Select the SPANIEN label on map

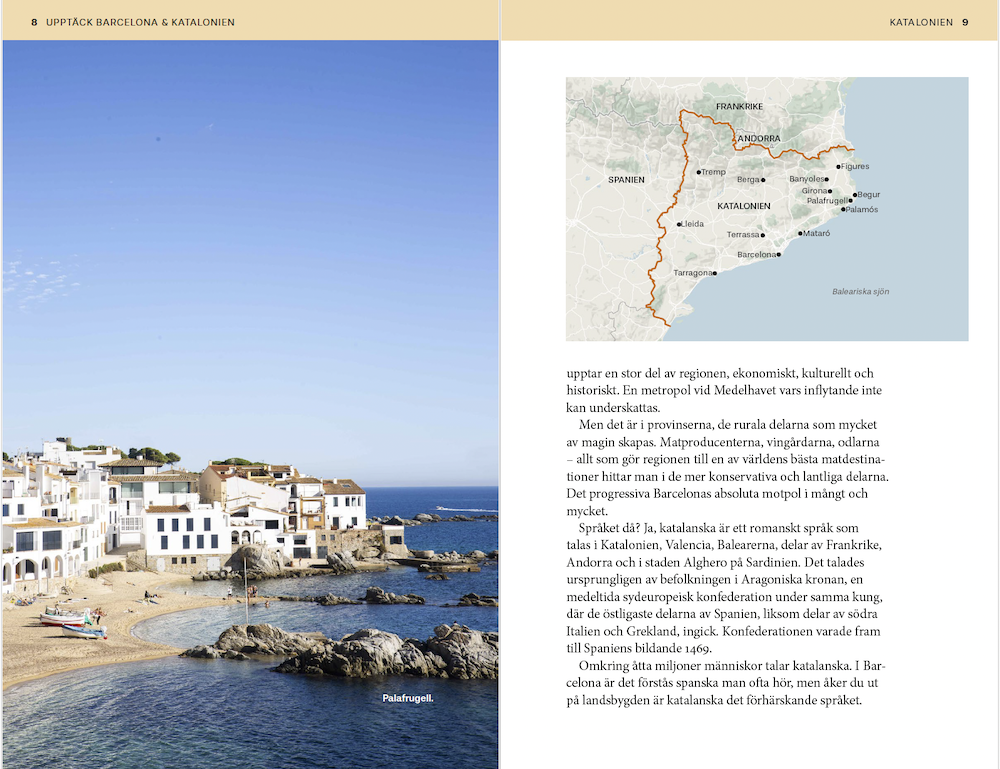626,180
